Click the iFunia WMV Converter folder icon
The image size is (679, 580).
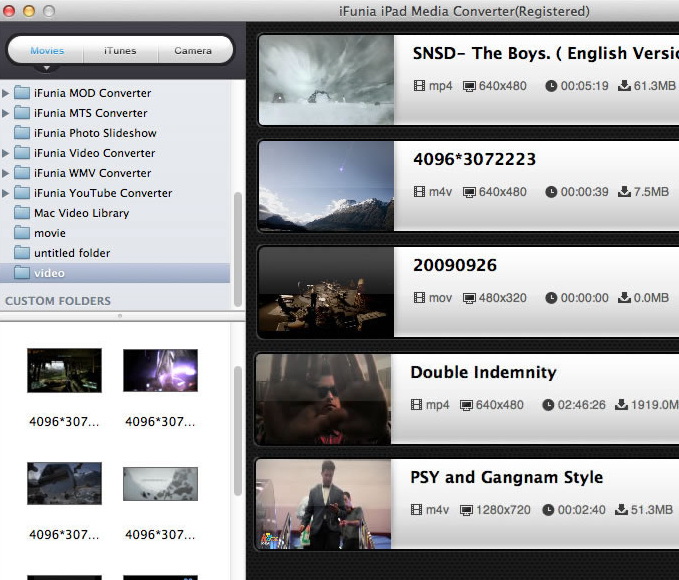coord(22,172)
